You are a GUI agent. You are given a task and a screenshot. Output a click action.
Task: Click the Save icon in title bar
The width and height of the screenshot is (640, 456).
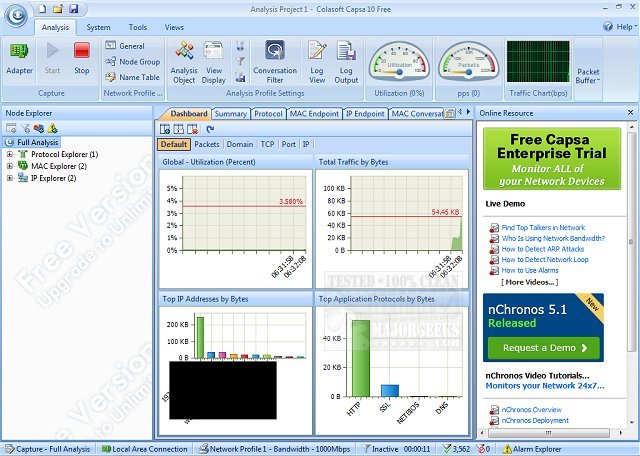point(73,9)
